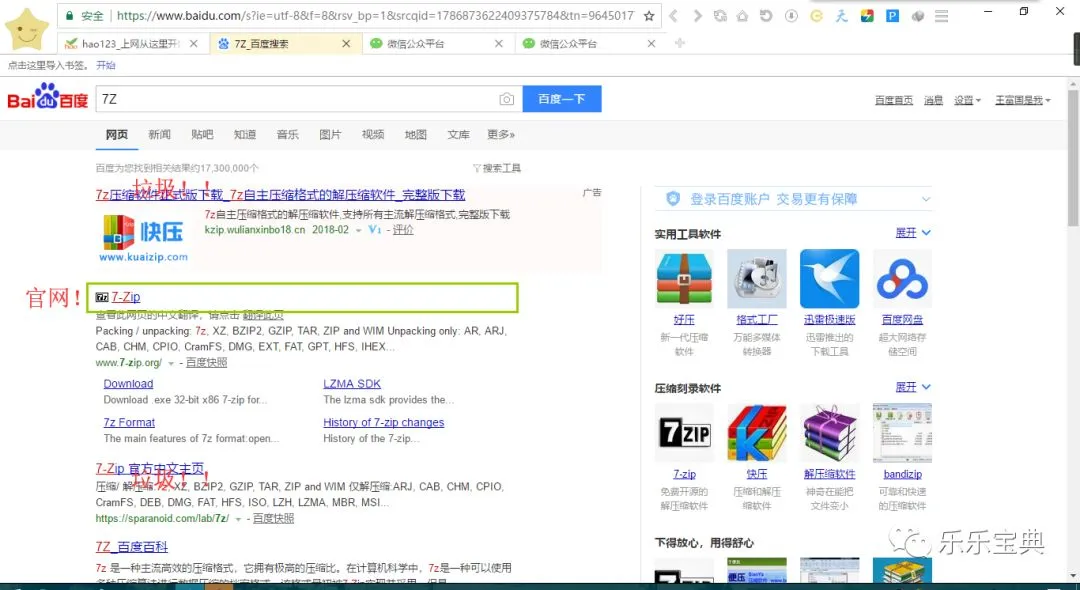
Task: Open arrow next to www.7-zip.org URL
Action: 171,363
